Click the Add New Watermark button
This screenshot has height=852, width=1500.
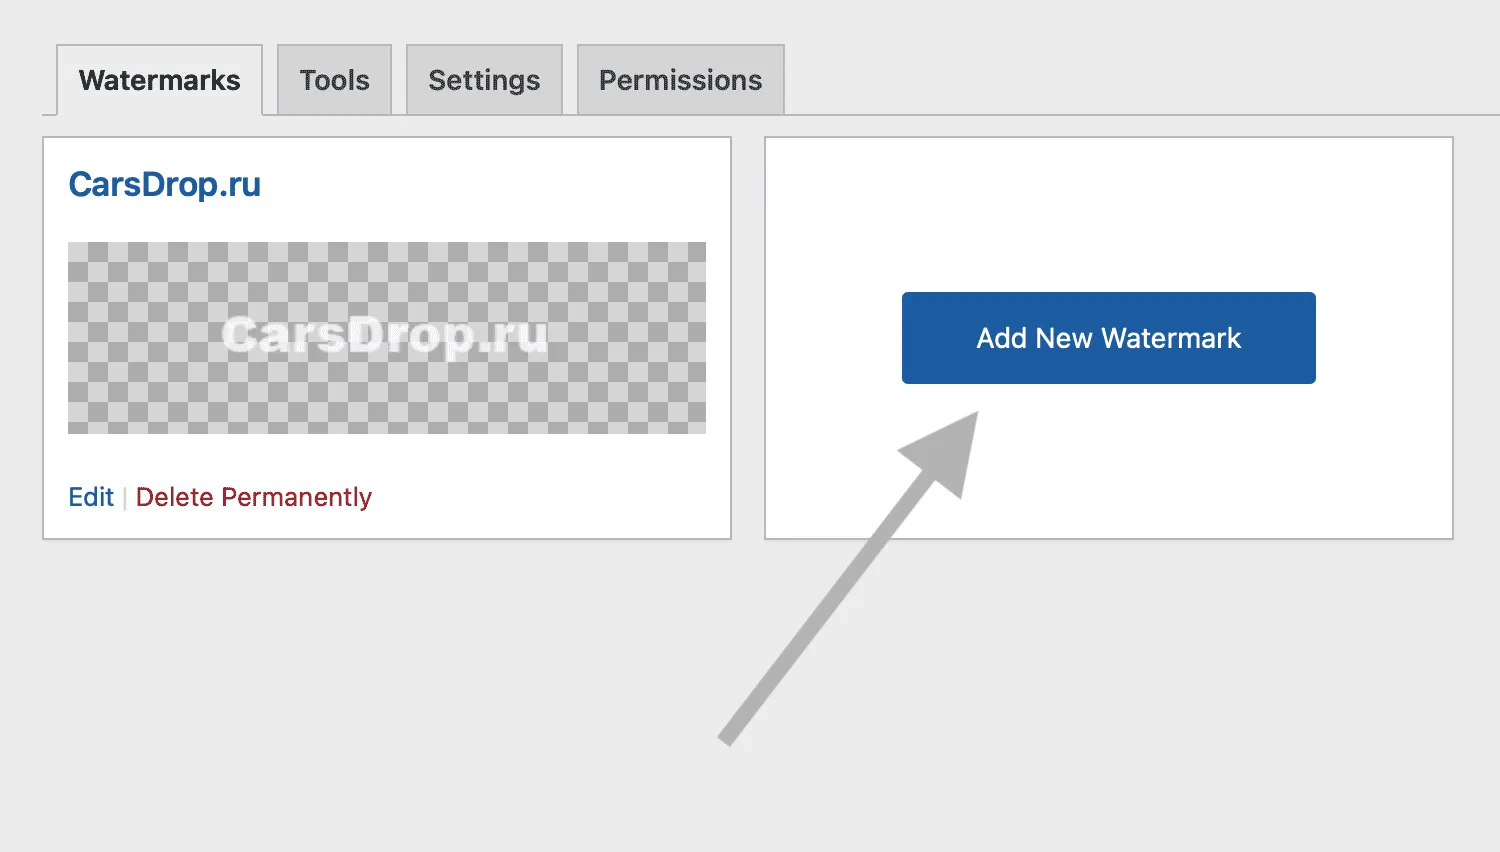1108,338
